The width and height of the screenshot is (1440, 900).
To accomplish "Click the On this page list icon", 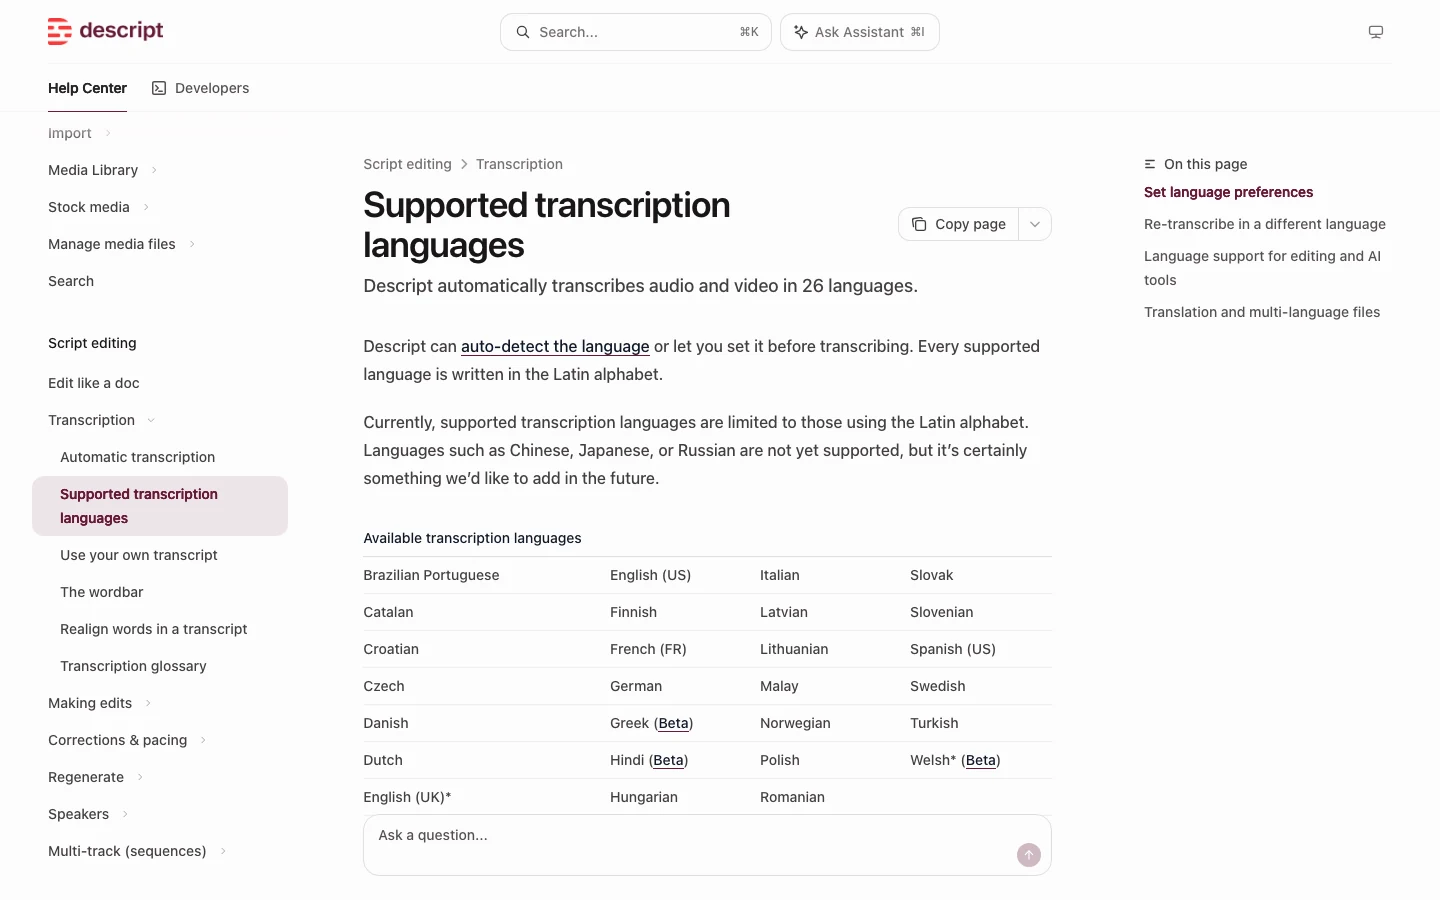I will 1150,164.
